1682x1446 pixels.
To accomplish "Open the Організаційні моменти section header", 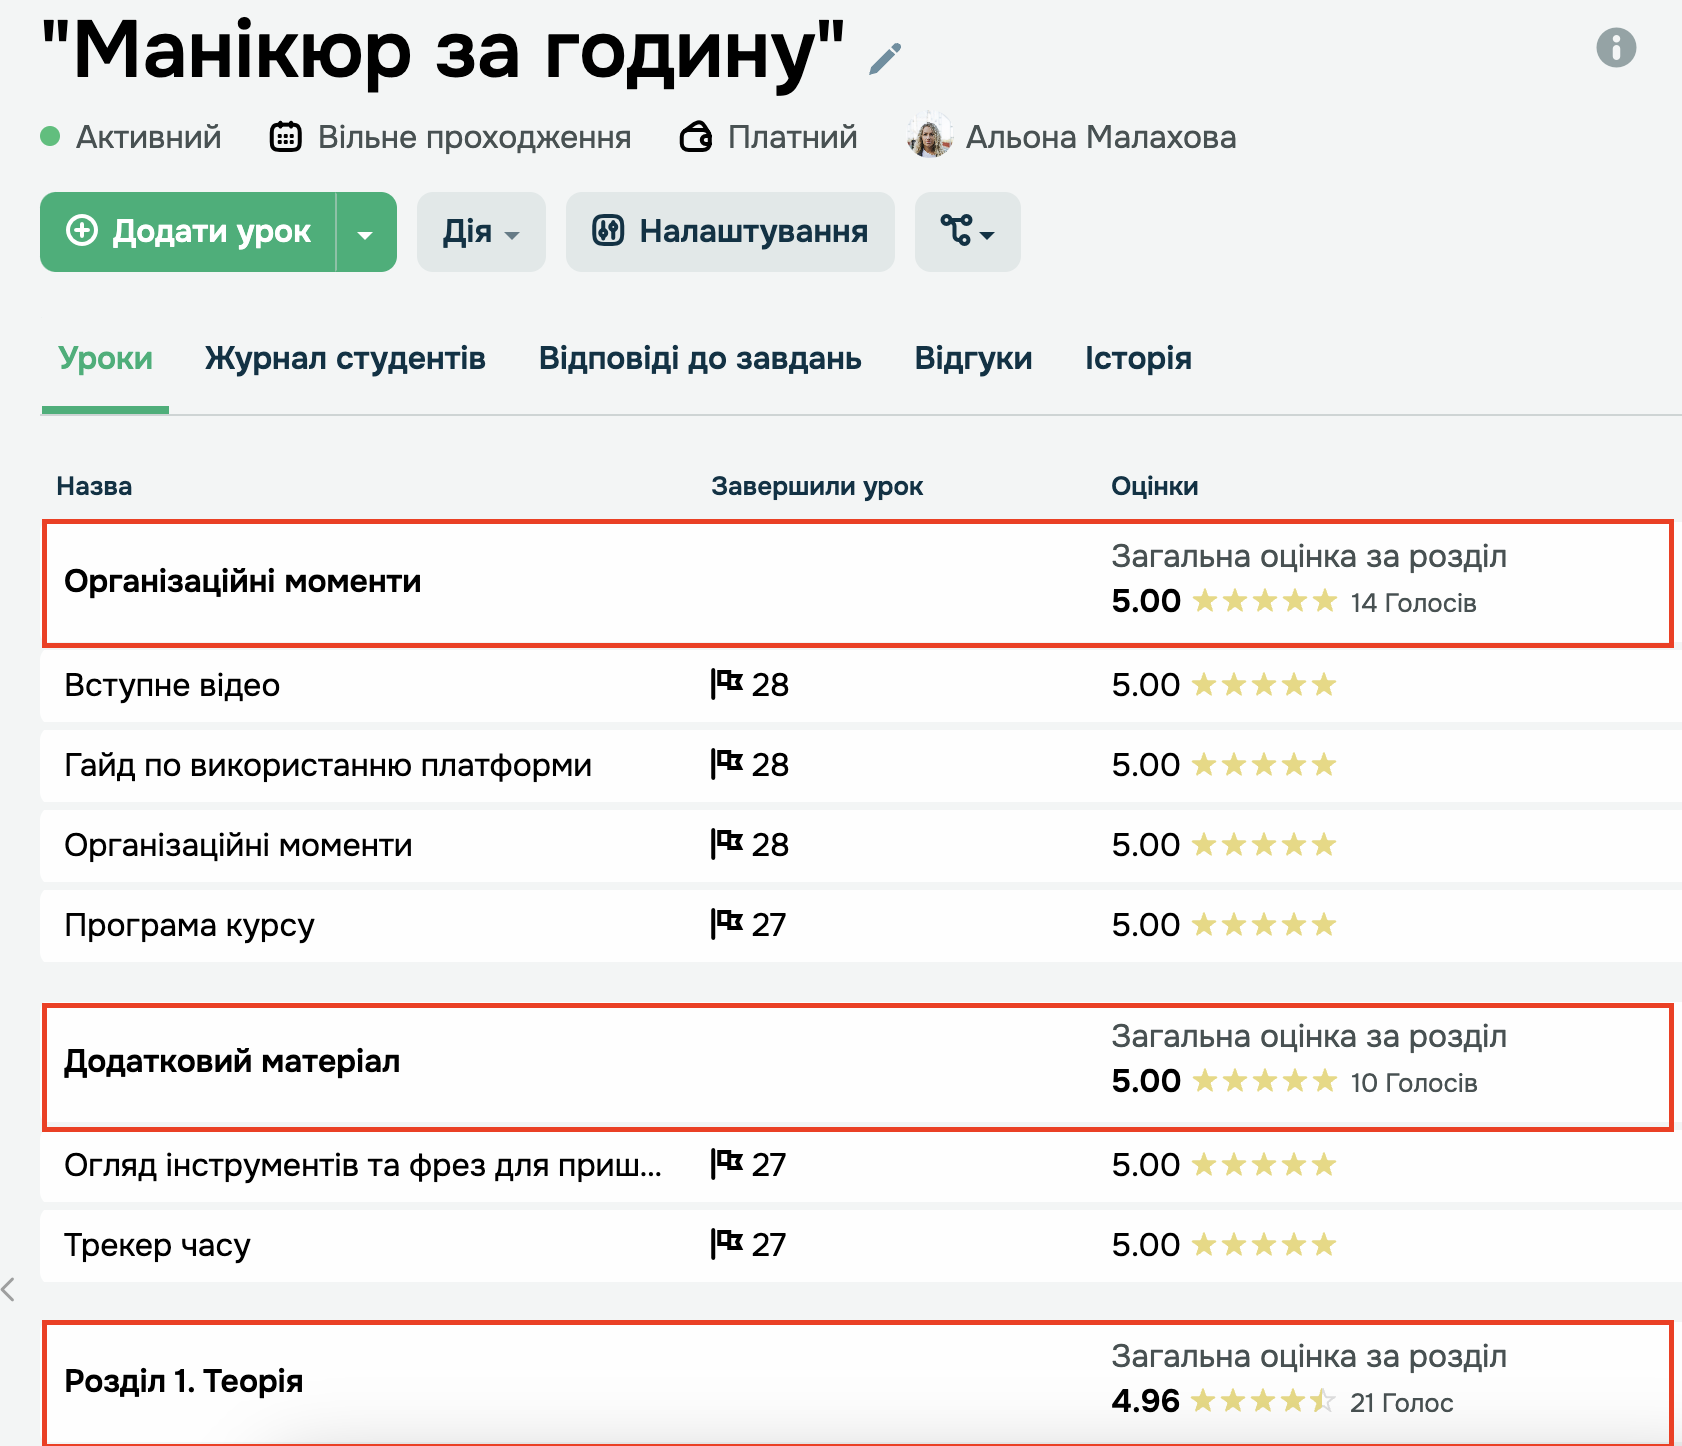I will (x=243, y=582).
